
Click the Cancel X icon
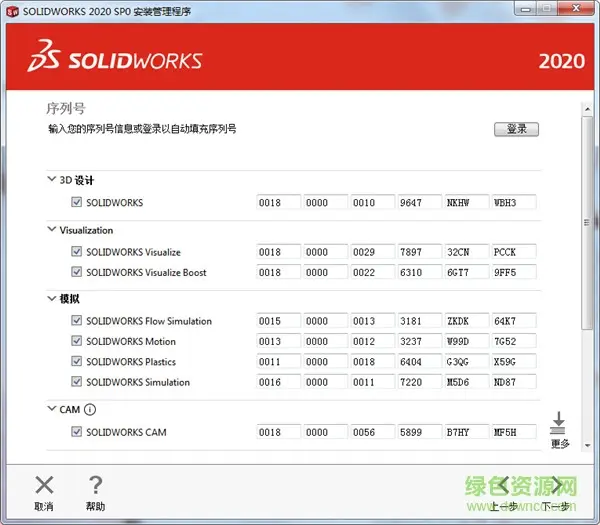pos(44,485)
